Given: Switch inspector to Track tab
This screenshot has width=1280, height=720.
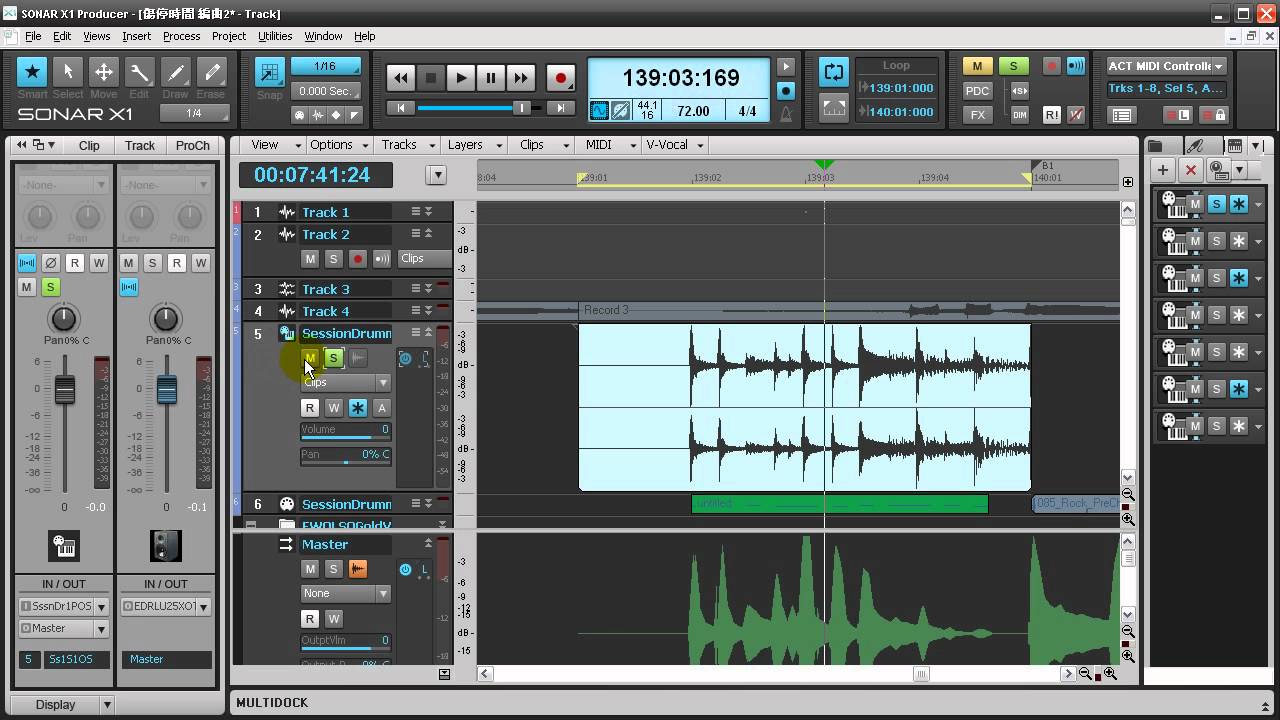Looking at the screenshot, I should tap(140, 145).
